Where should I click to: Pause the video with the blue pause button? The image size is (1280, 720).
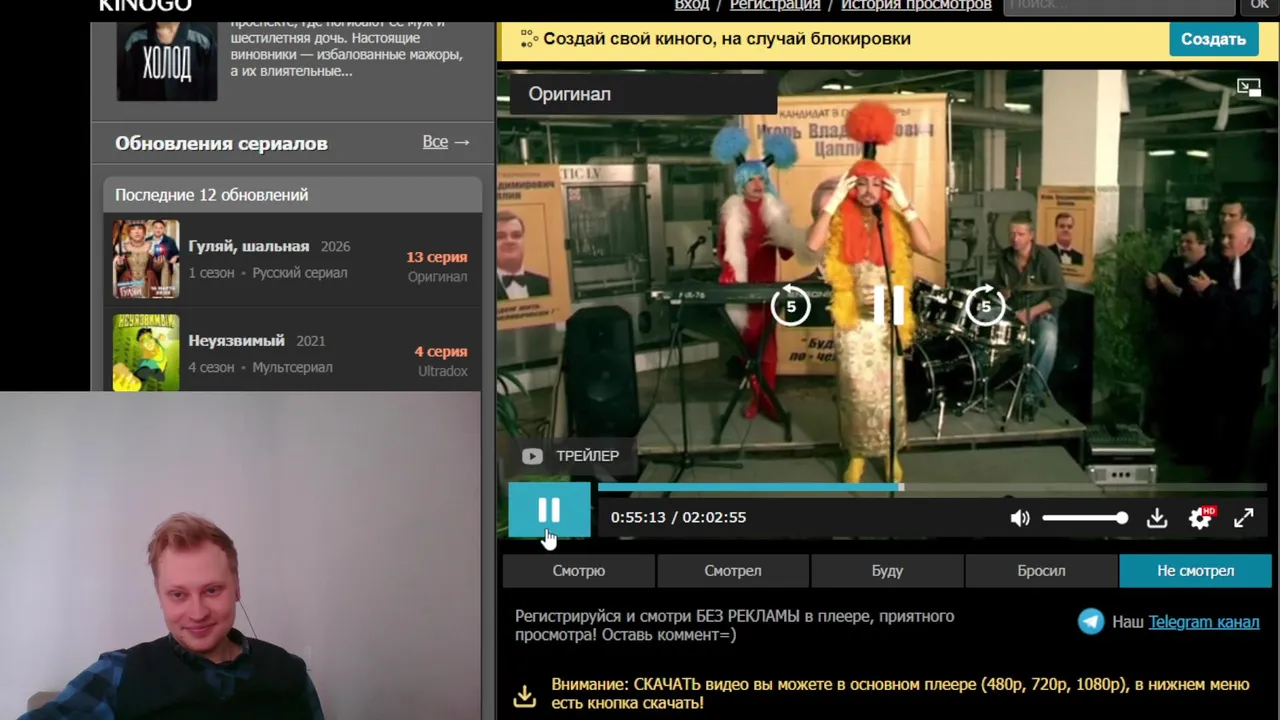click(x=549, y=511)
